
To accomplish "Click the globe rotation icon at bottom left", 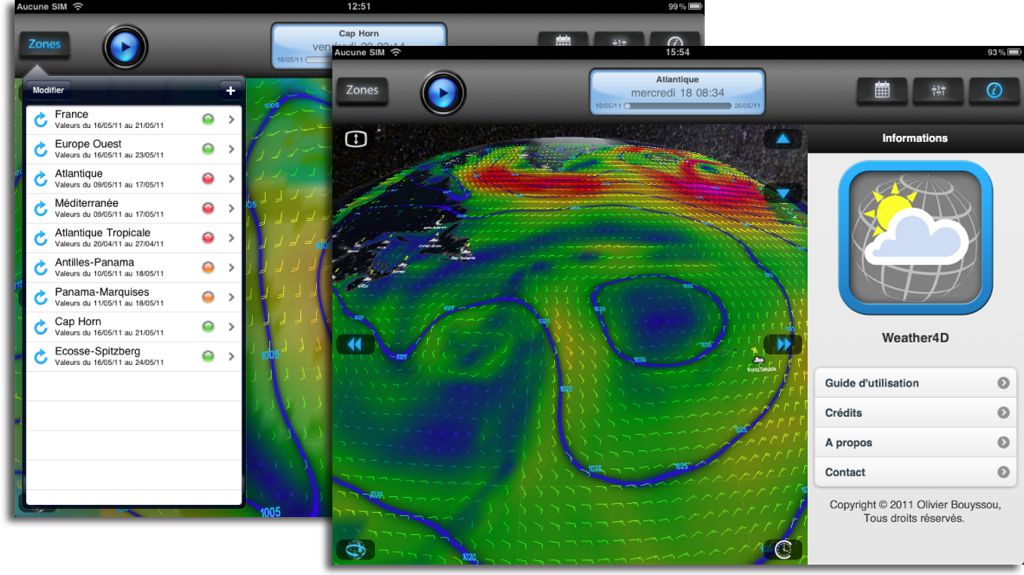I will (x=356, y=550).
